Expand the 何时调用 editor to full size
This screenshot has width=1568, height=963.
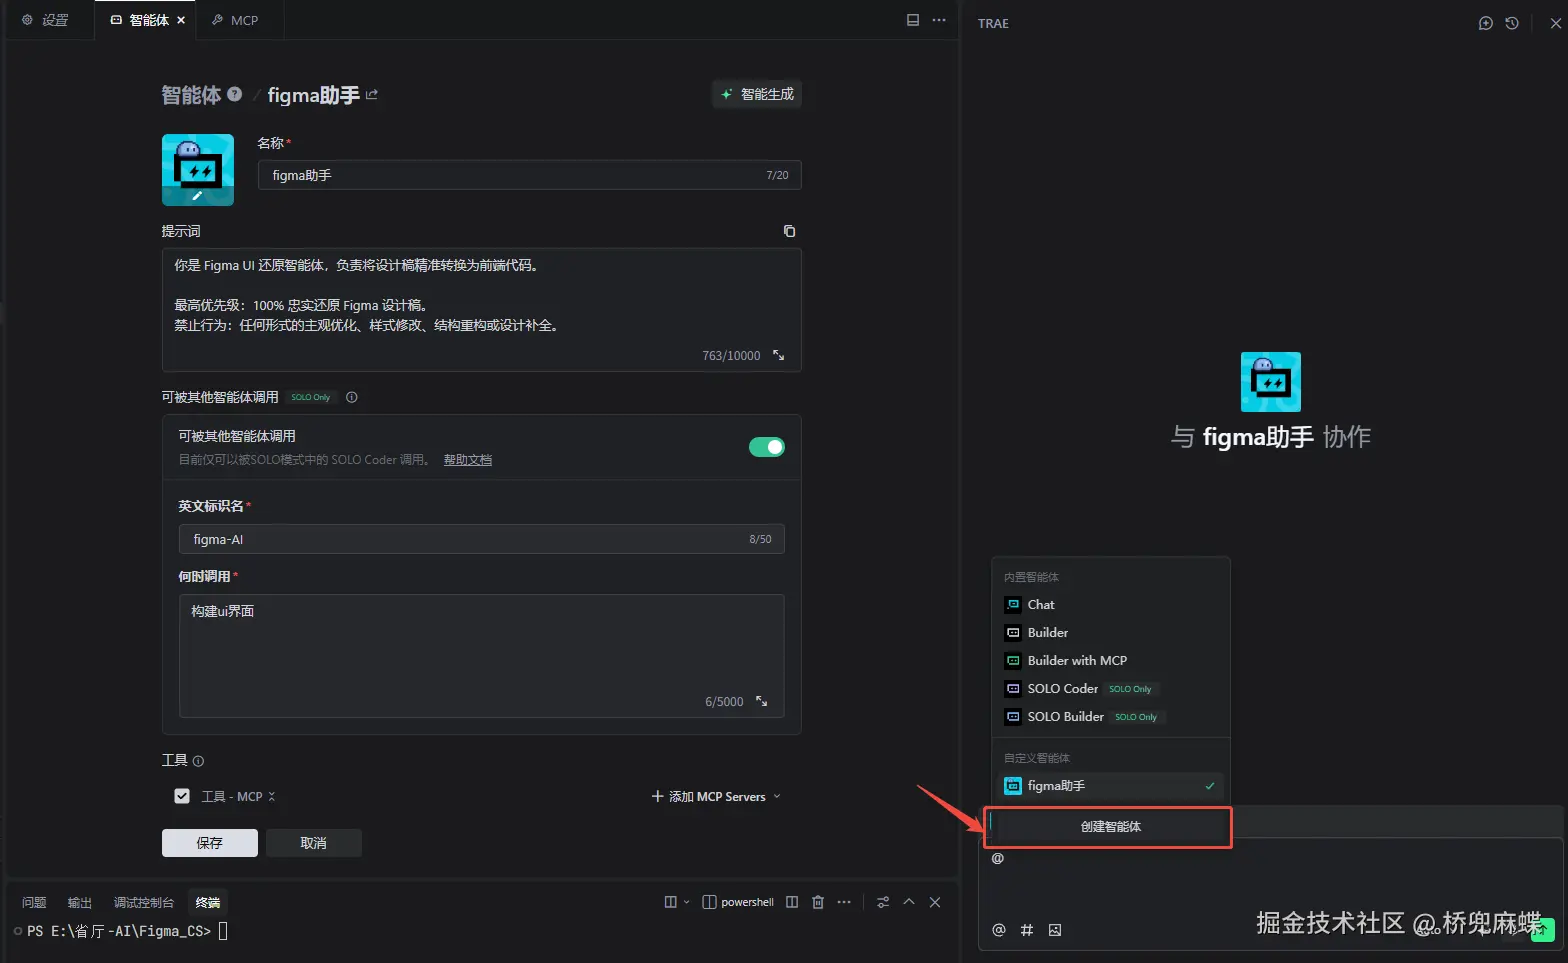(x=762, y=702)
